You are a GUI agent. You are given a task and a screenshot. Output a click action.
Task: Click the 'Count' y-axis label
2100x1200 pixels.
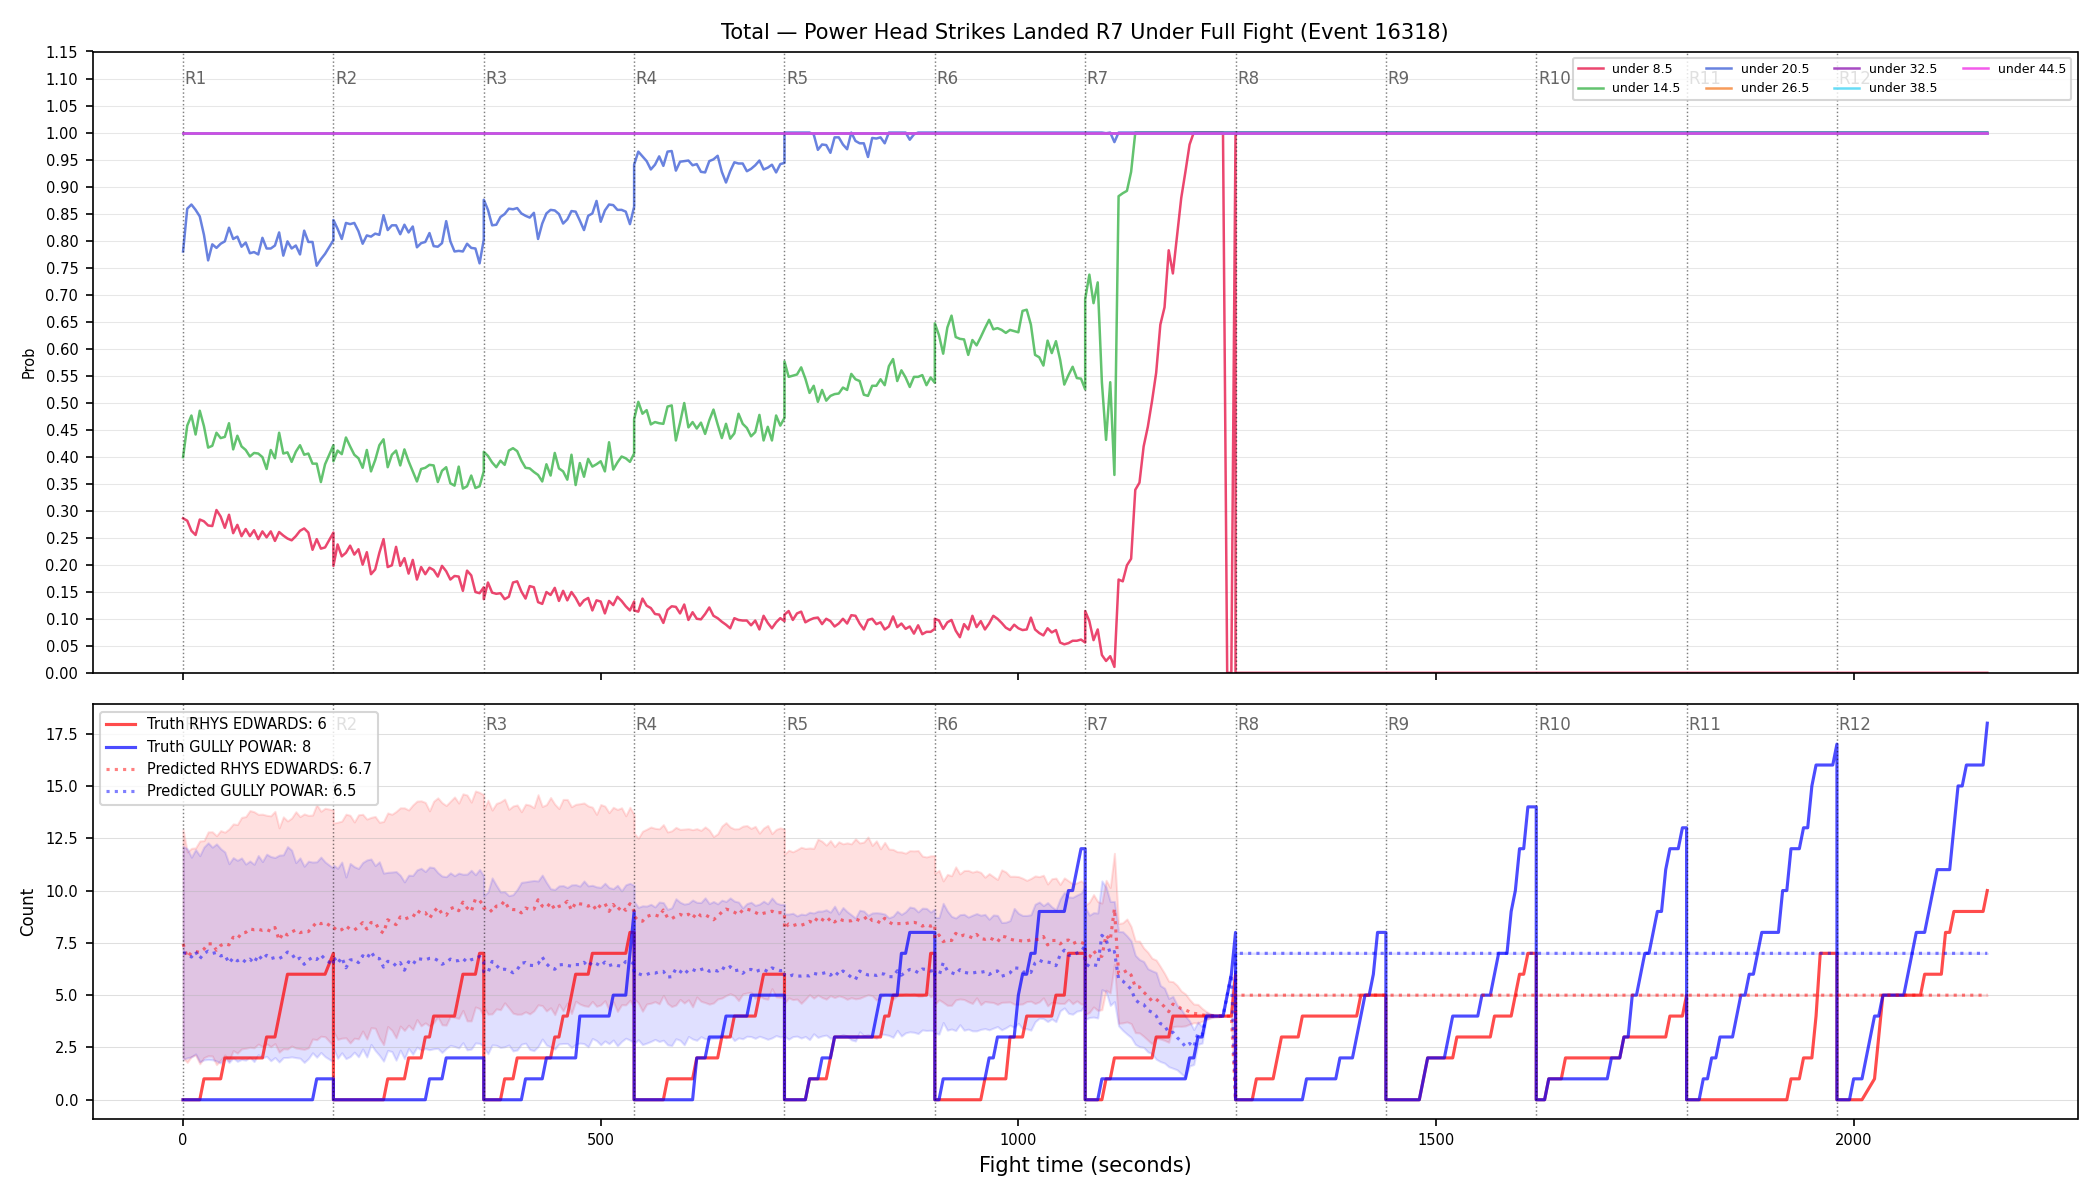[x=27, y=912]
